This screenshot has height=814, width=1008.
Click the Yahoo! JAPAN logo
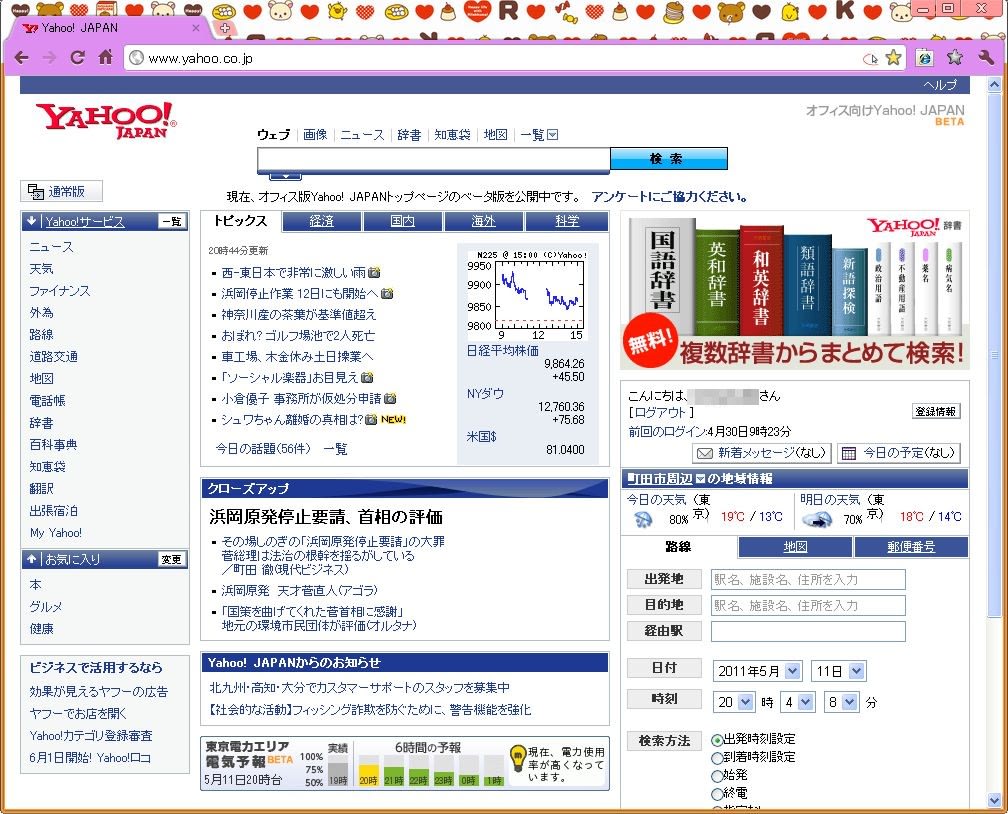[x=105, y=120]
